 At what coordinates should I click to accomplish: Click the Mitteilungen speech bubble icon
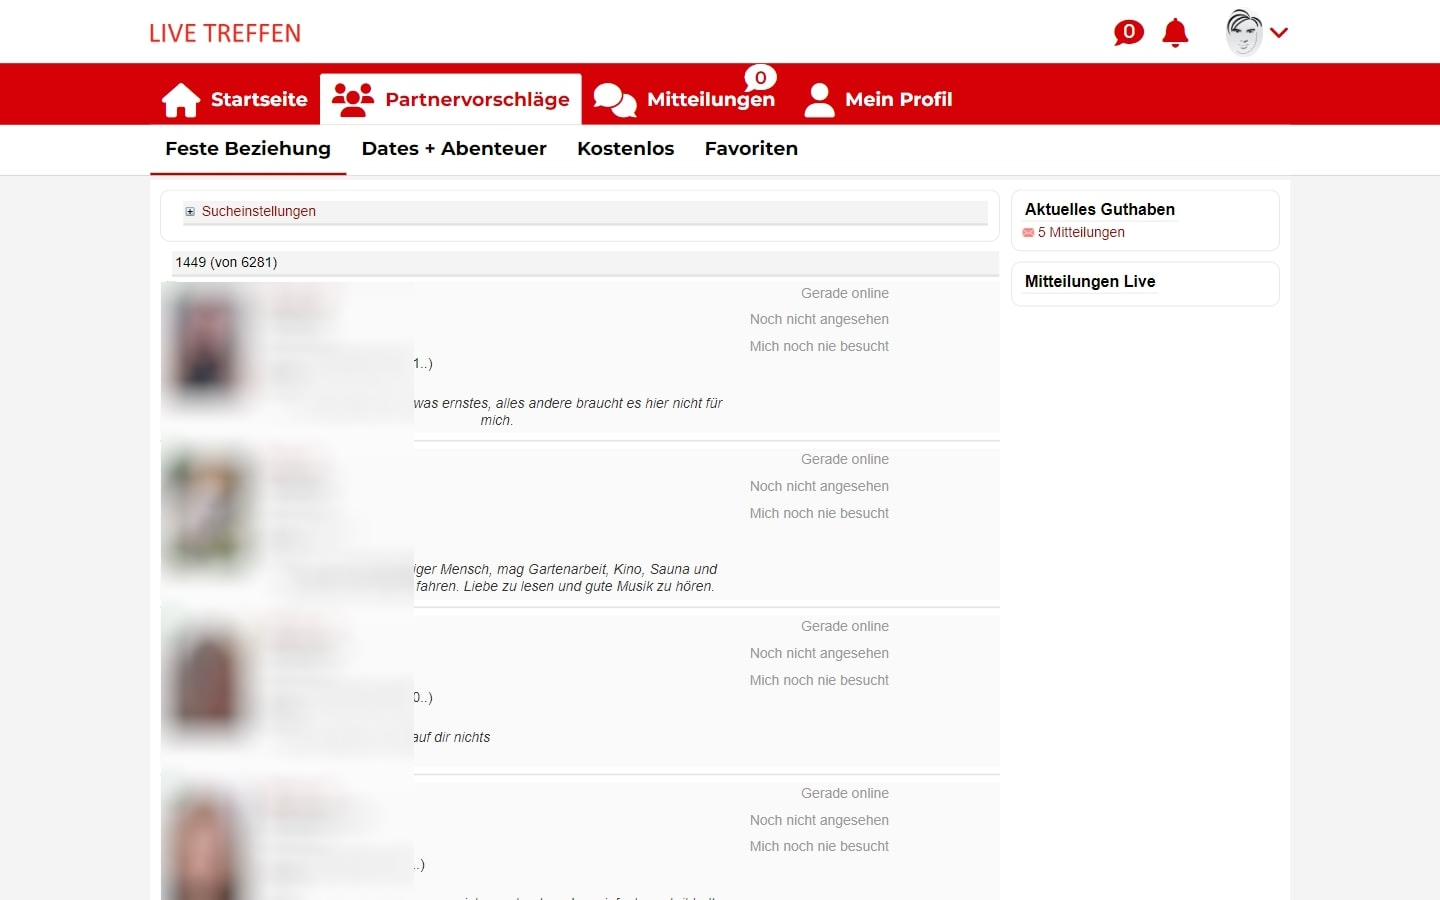(x=614, y=99)
